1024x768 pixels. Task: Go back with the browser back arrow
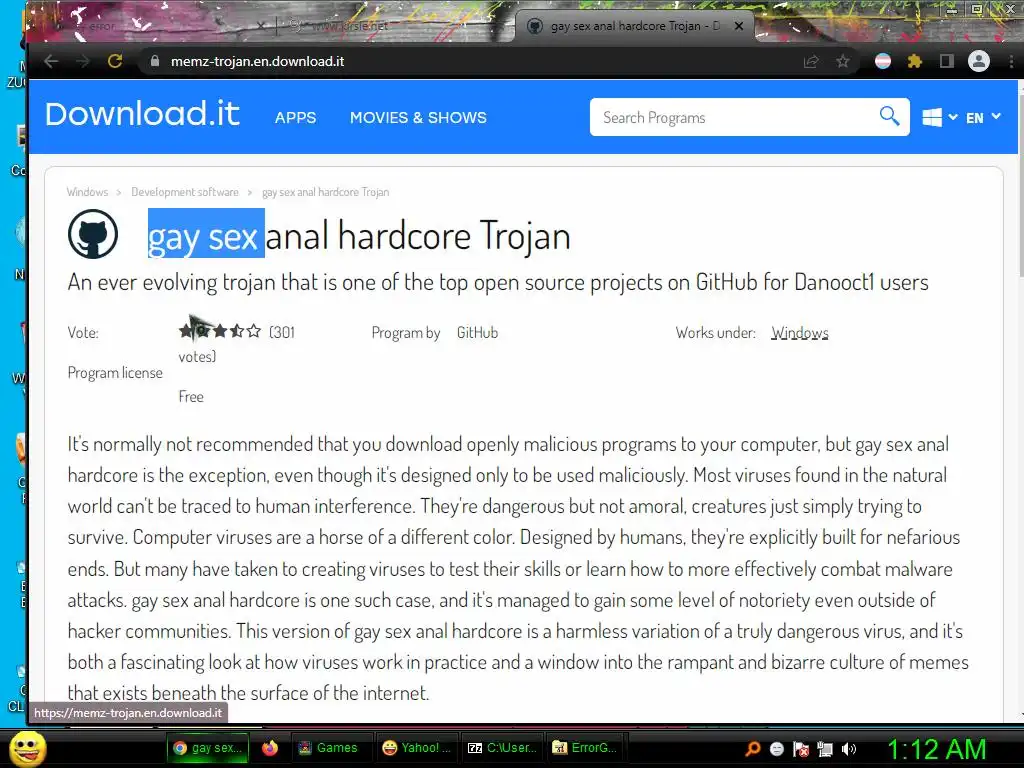[51, 61]
